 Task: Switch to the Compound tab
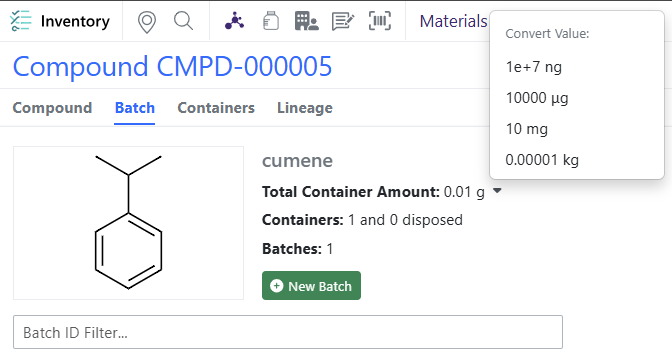click(x=52, y=108)
